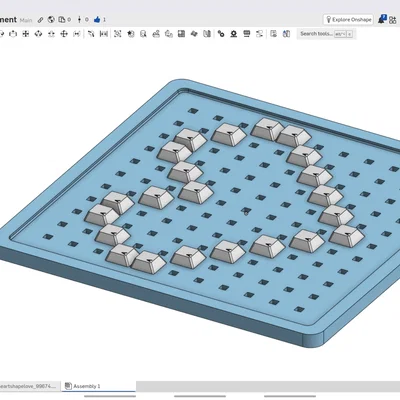Click the globe public-document icon

pyautogui.click(x=51, y=20)
